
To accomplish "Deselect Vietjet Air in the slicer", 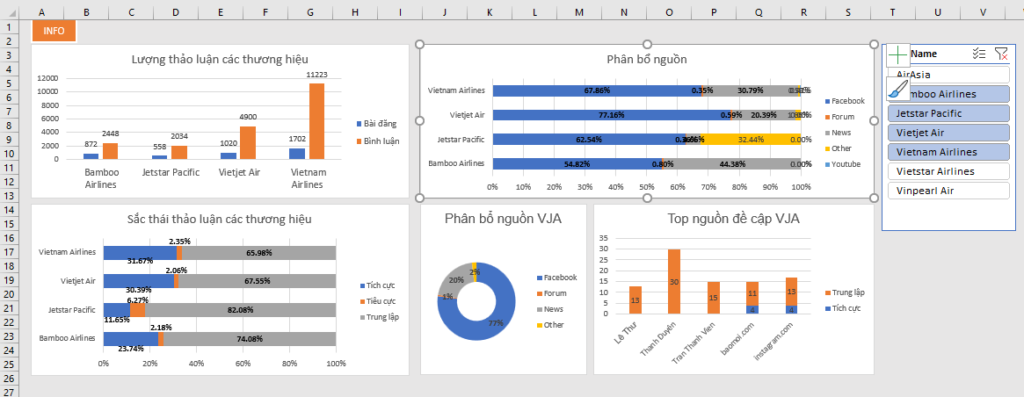I will coord(948,133).
